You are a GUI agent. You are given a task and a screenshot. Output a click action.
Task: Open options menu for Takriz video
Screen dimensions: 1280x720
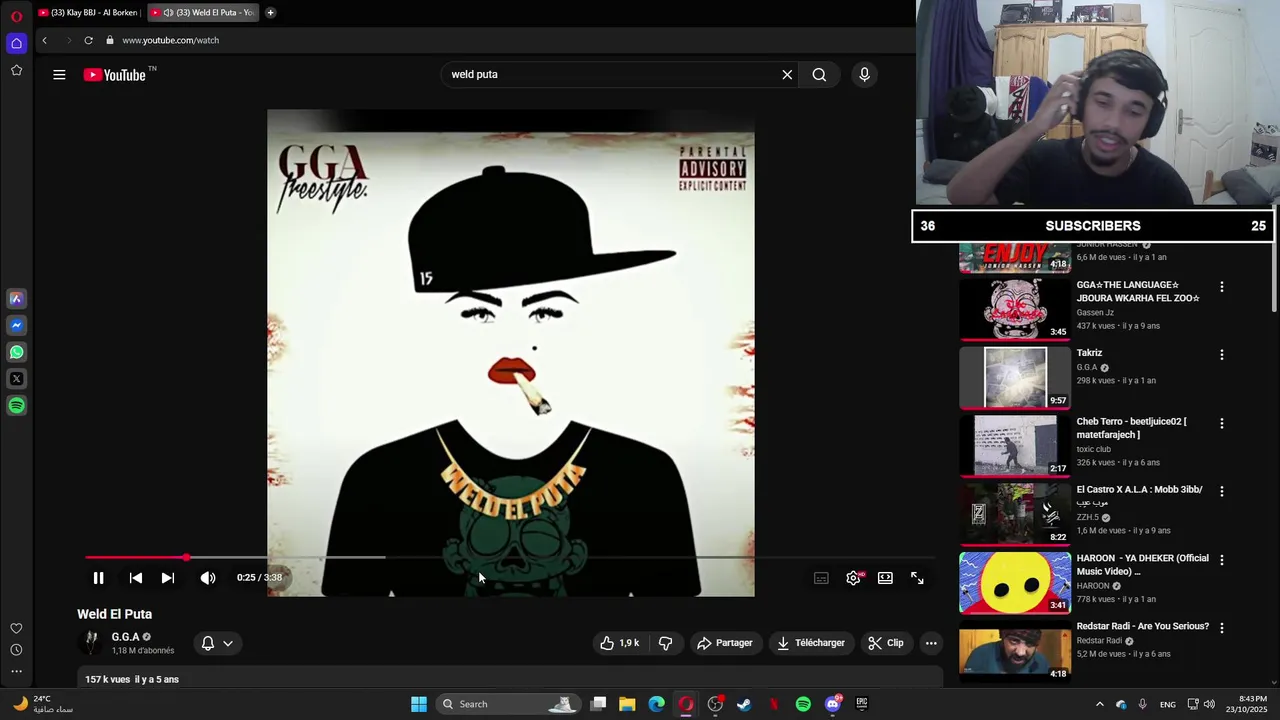point(1221,355)
